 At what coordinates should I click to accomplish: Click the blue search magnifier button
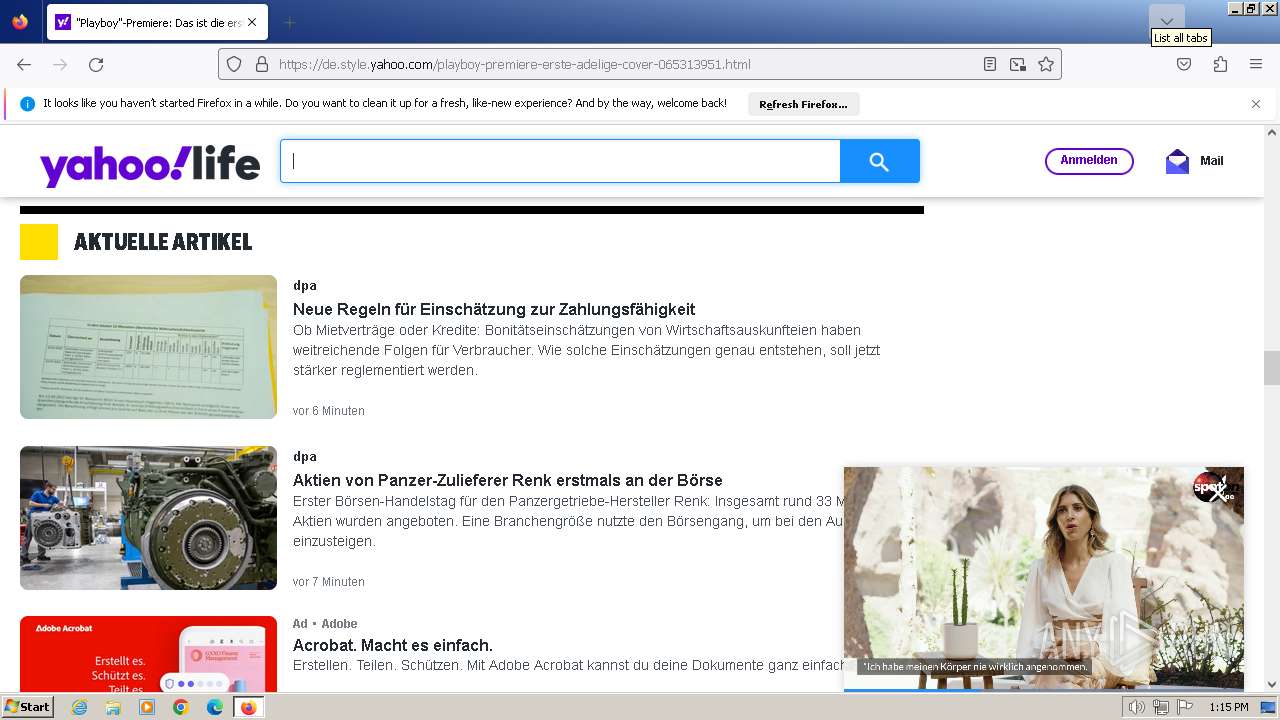coord(879,161)
